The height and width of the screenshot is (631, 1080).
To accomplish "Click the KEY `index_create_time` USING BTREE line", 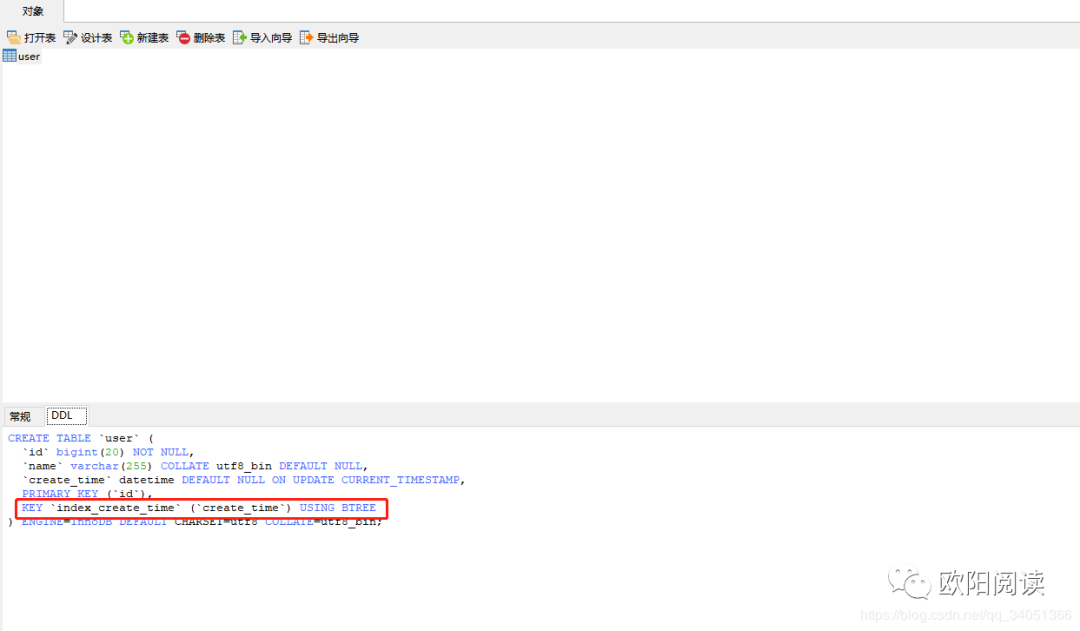I will [199, 508].
